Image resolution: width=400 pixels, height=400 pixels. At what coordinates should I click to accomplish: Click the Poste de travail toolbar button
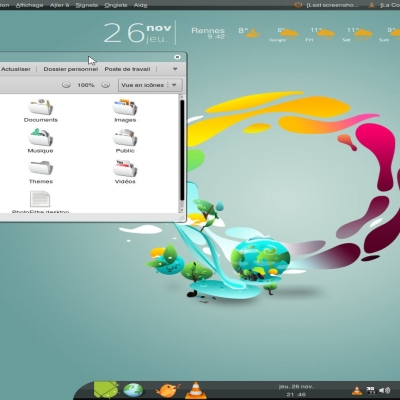click(127, 69)
